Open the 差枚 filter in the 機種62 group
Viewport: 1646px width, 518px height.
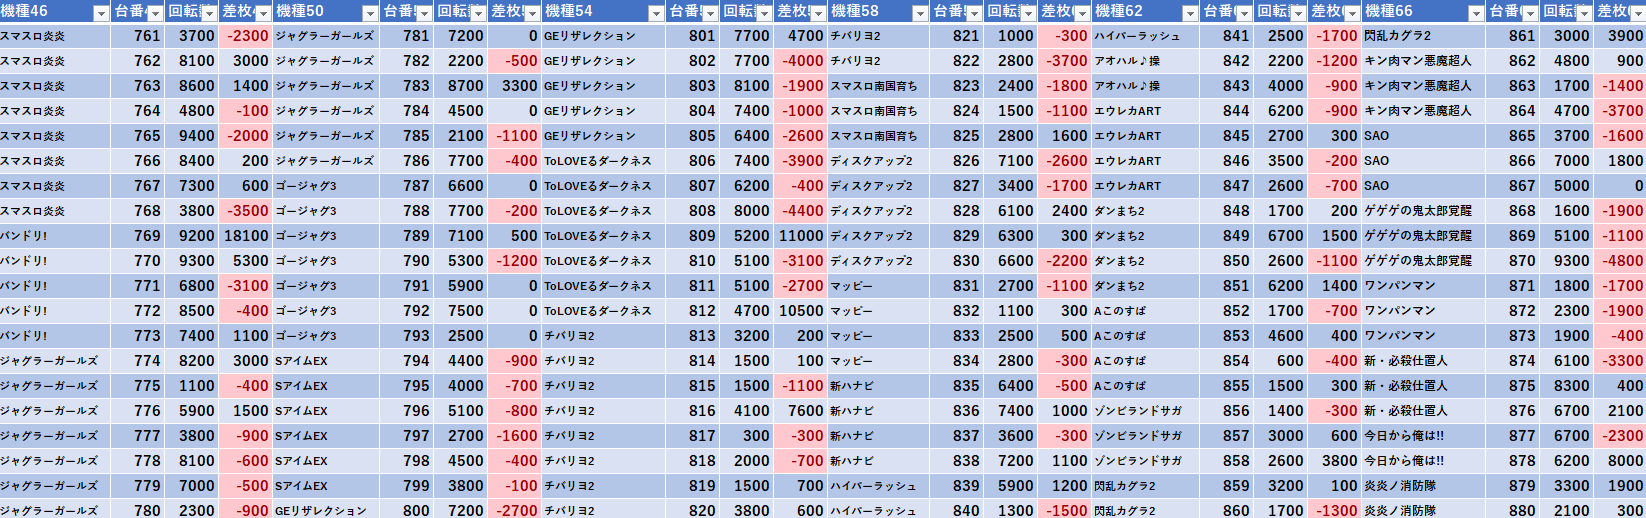pos(1352,13)
